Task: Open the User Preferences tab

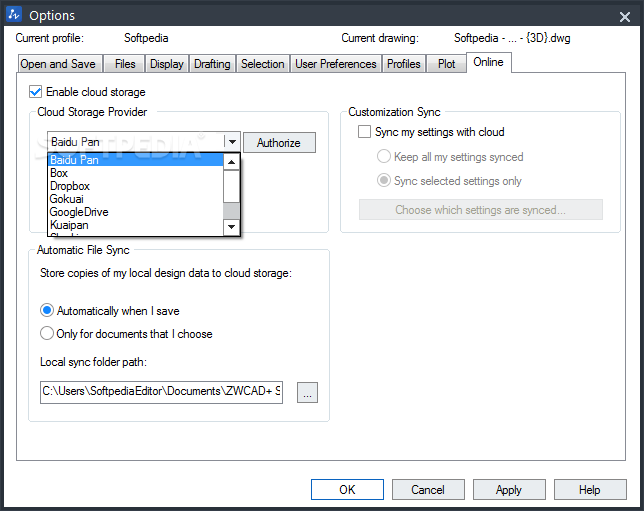Action: 336,64
